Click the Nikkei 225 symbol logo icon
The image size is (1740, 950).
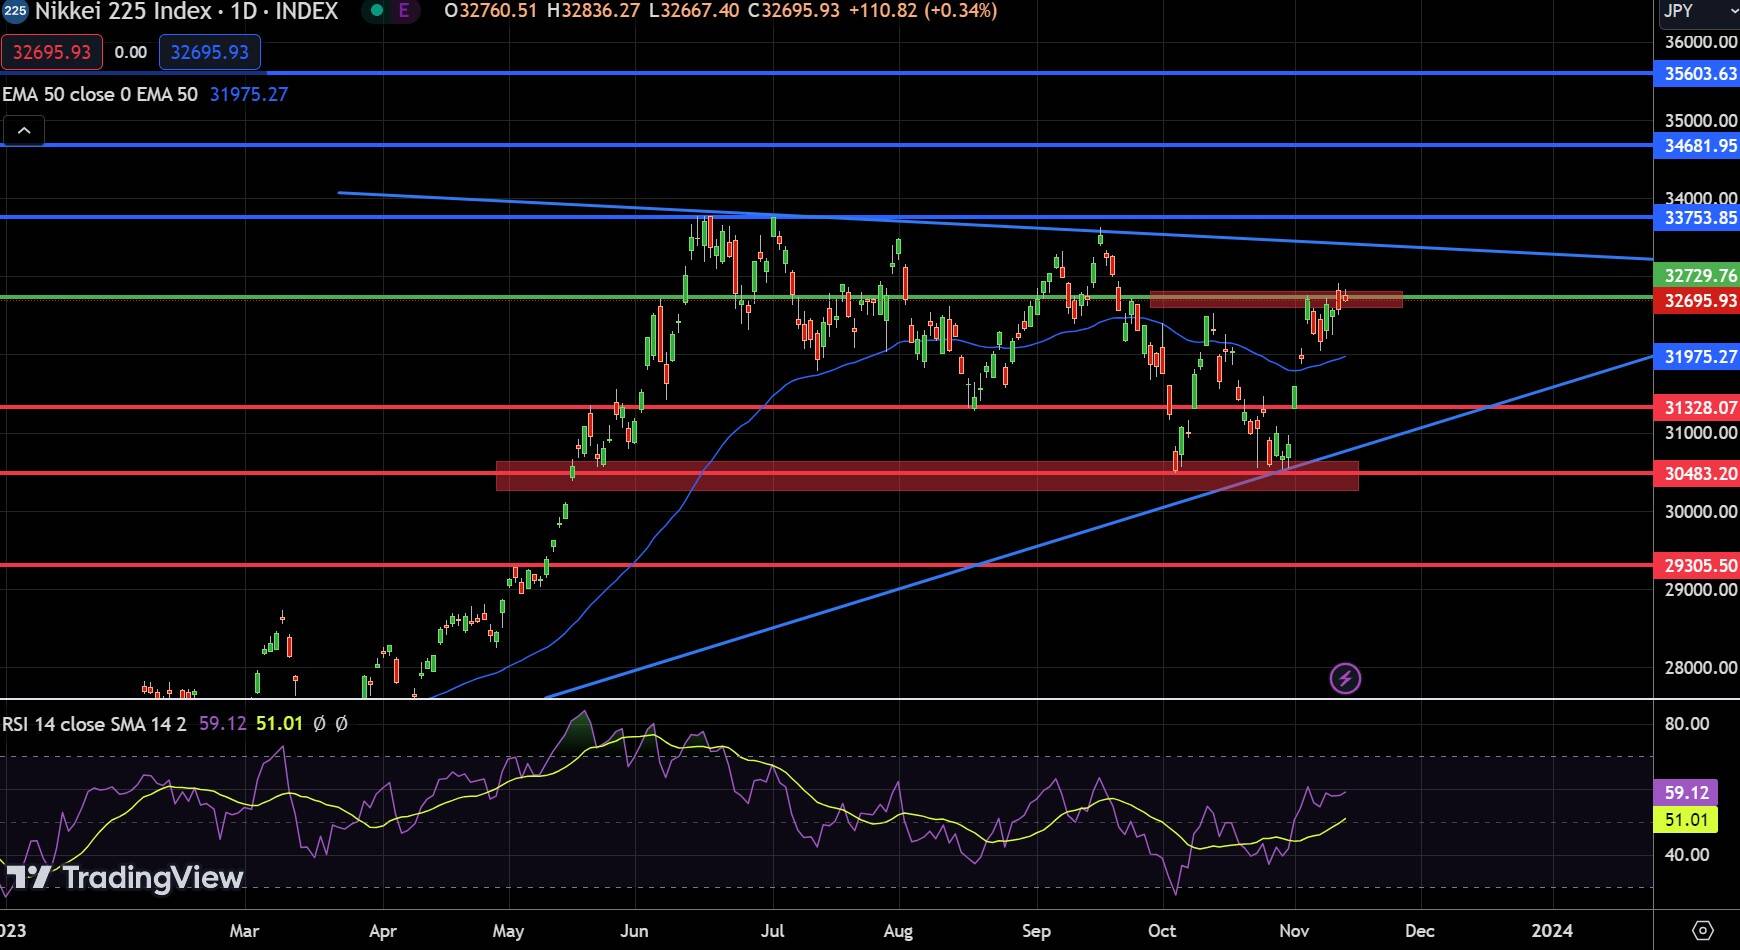(x=15, y=11)
